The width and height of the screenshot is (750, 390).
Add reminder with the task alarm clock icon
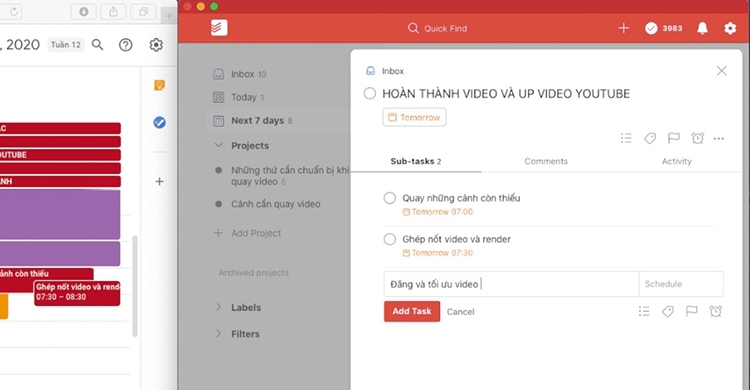click(x=697, y=138)
